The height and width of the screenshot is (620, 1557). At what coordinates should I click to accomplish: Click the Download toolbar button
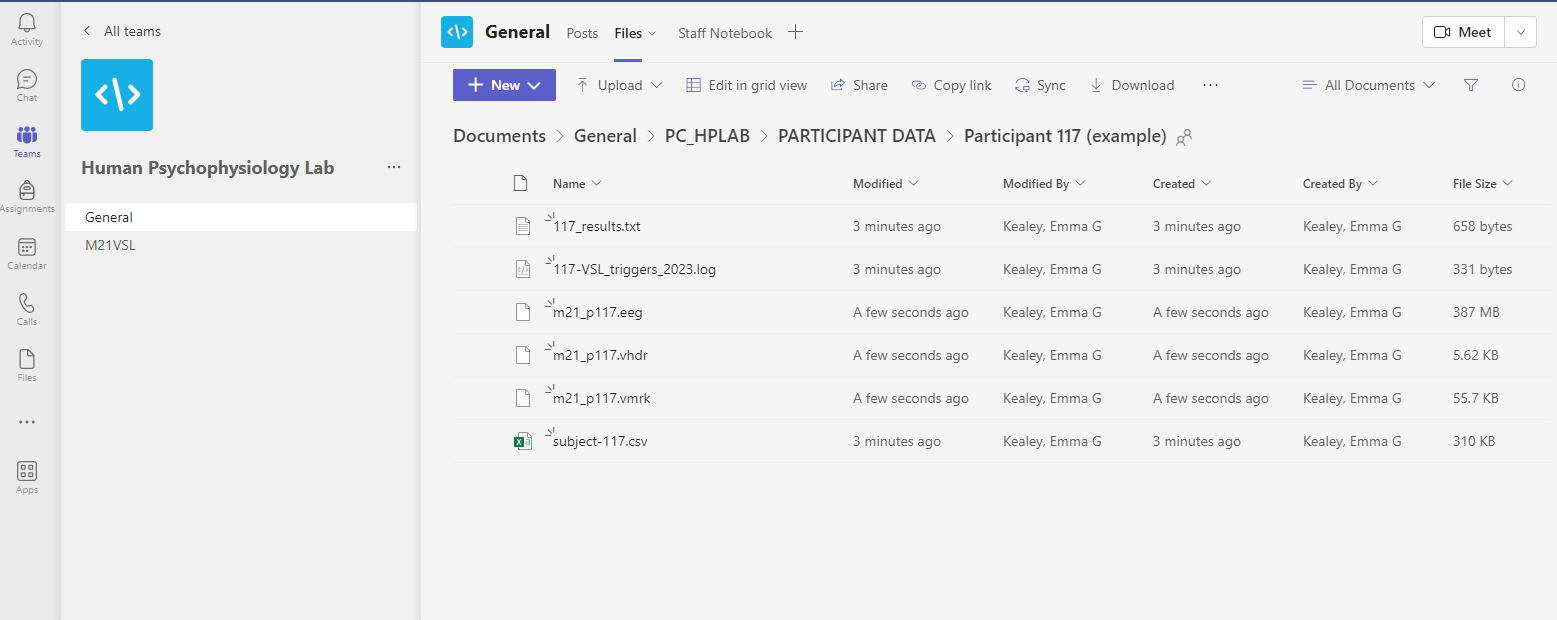coord(1131,85)
